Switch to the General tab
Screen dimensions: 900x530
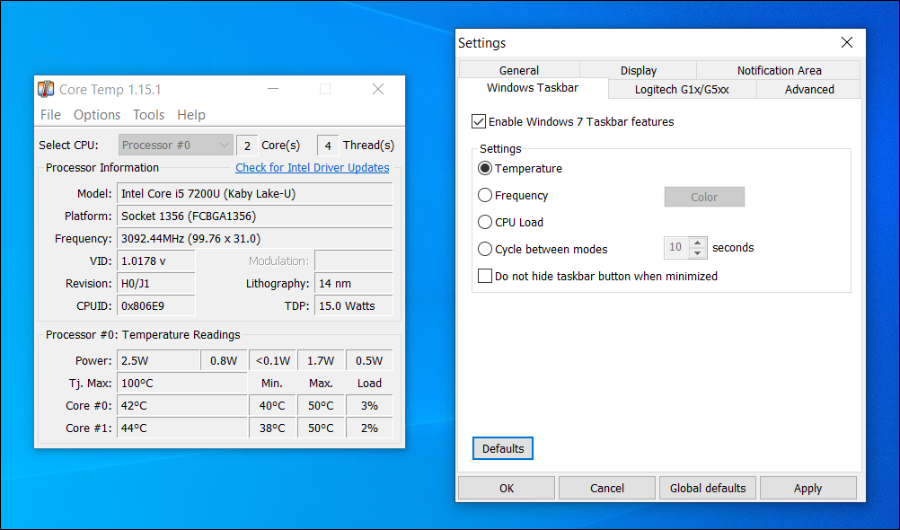point(519,70)
